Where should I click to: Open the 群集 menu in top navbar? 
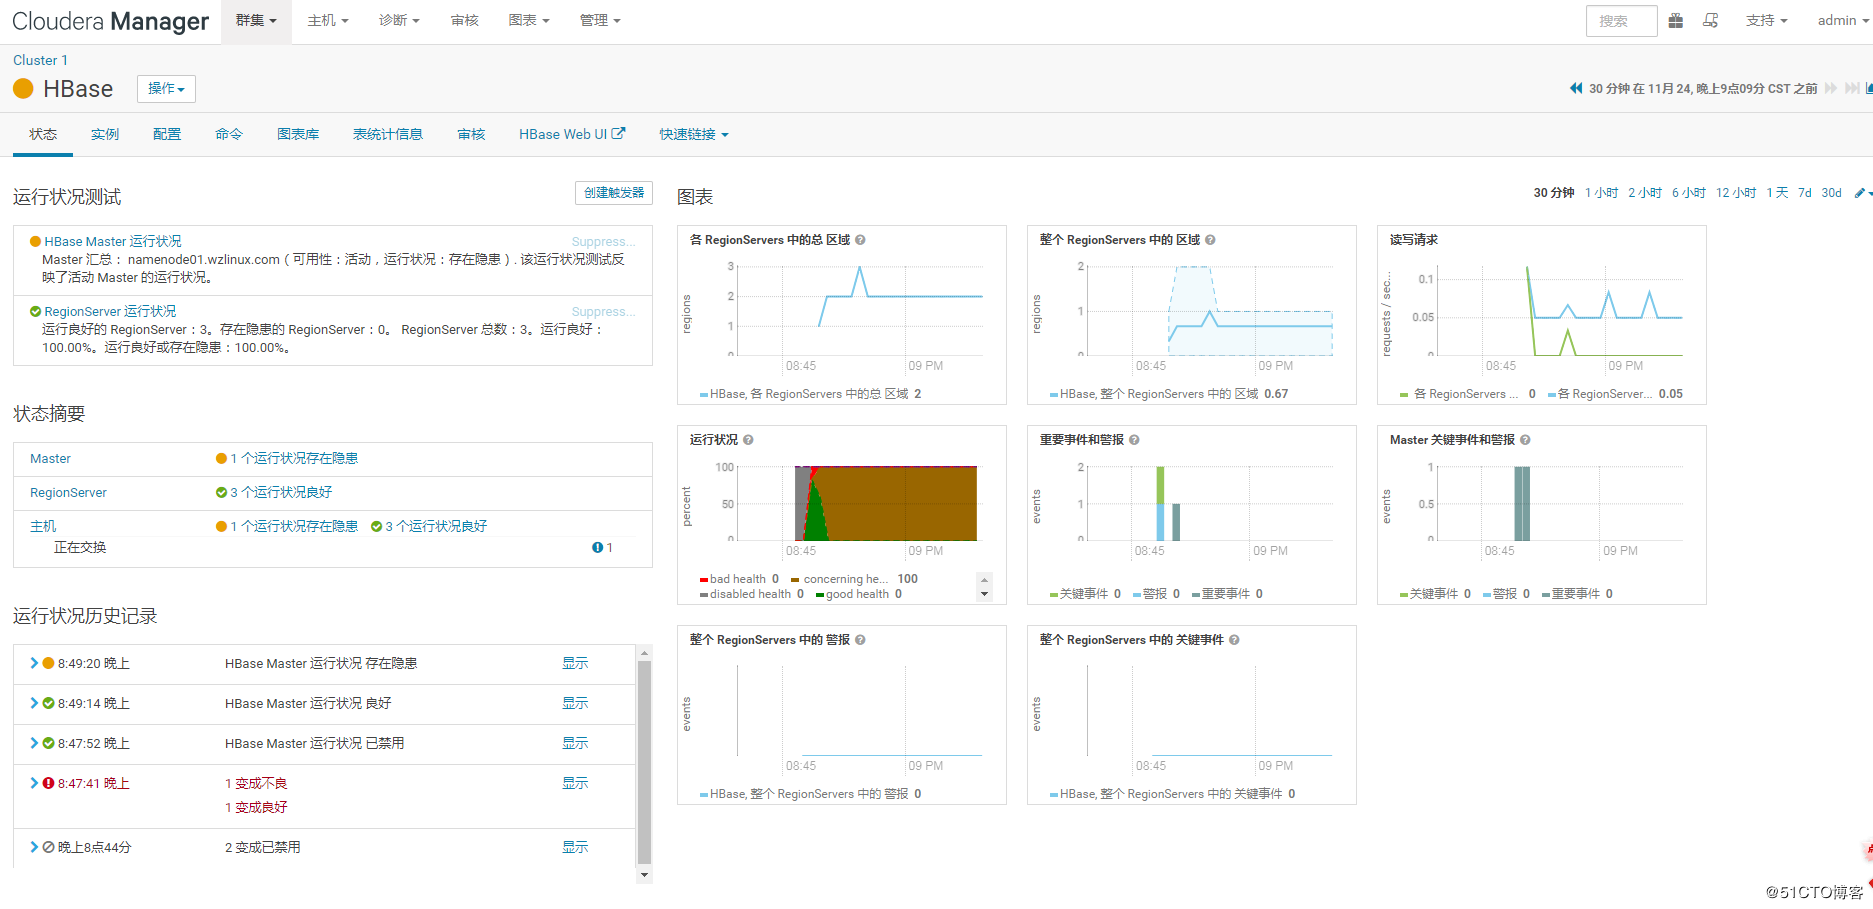(x=256, y=21)
